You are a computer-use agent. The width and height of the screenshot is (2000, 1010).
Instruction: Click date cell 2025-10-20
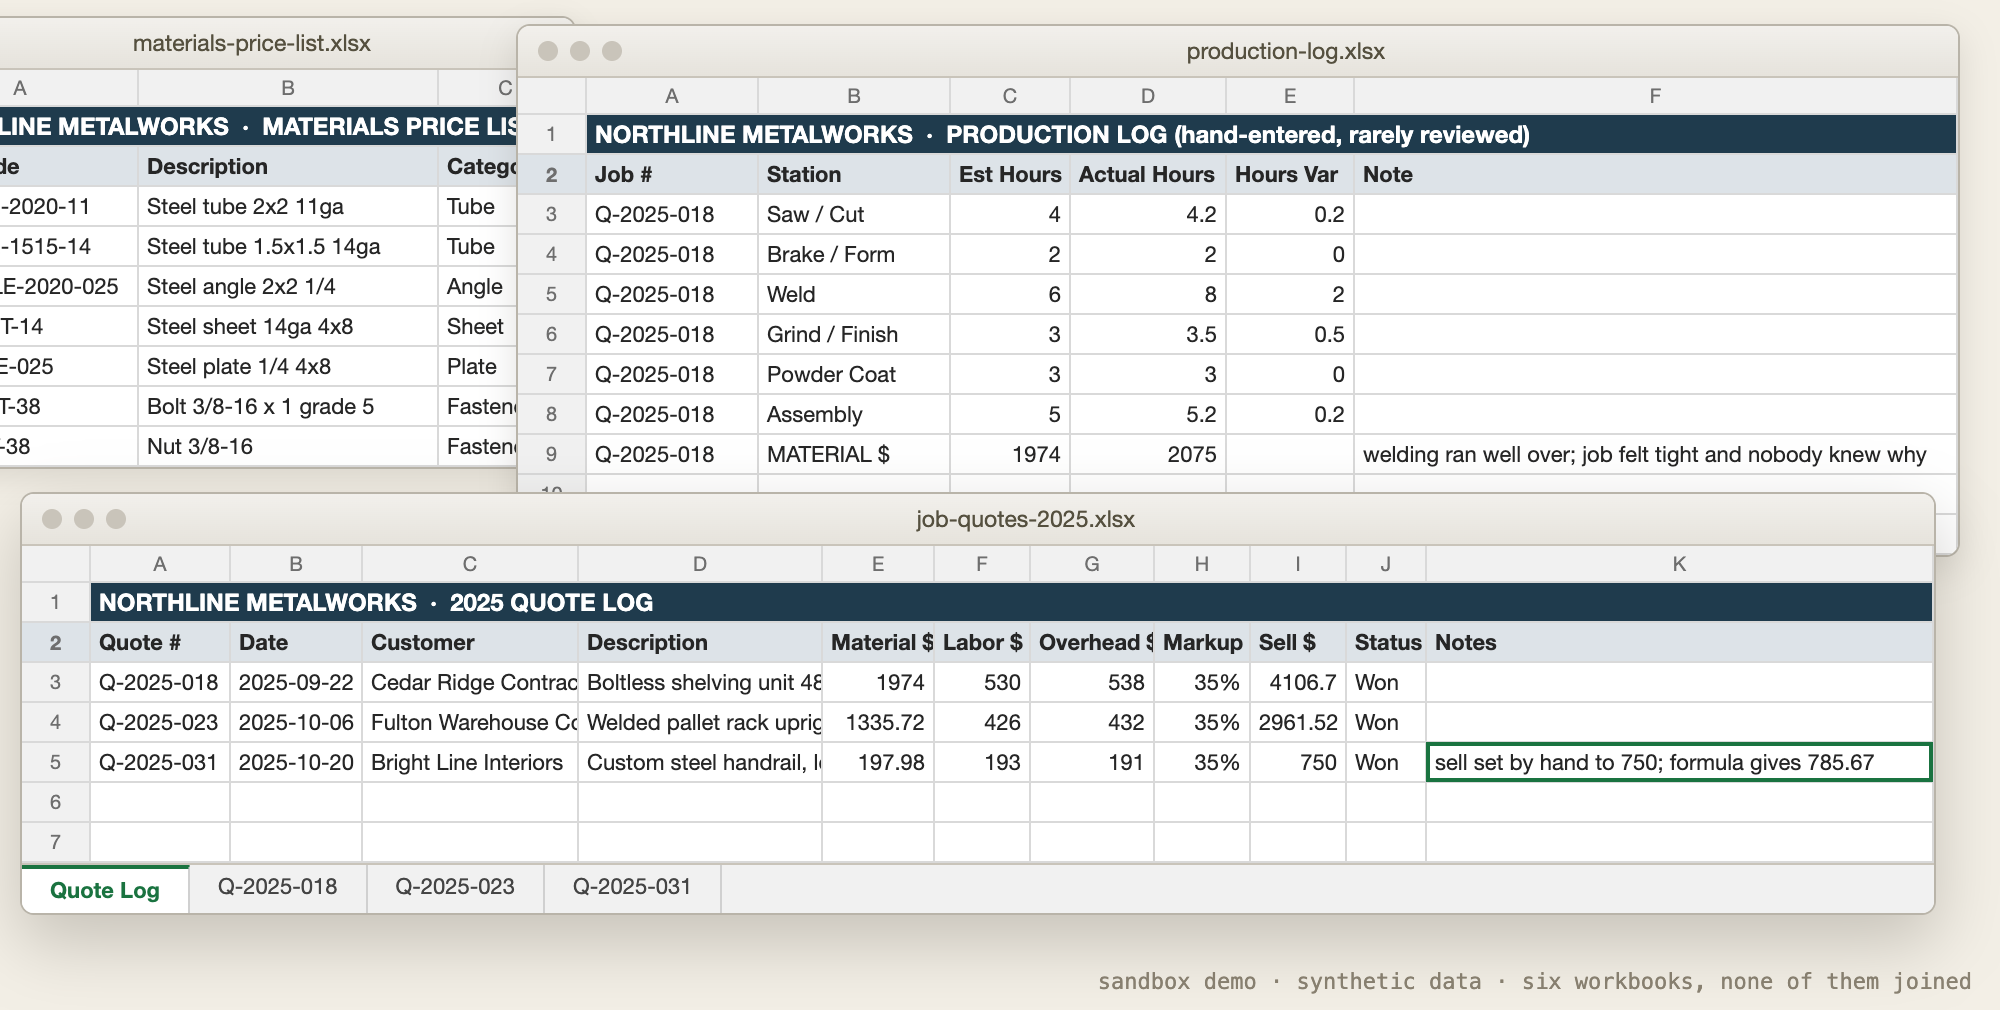[x=296, y=762]
